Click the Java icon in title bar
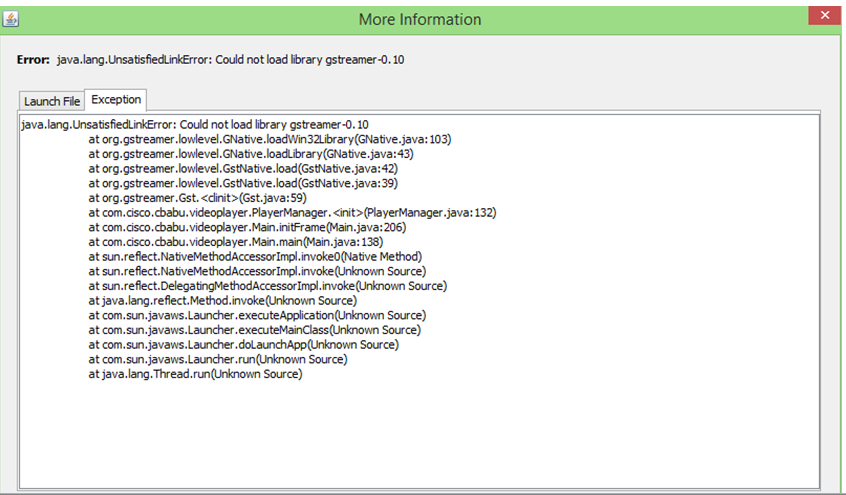The image size is (846, 495). point(10,19)
